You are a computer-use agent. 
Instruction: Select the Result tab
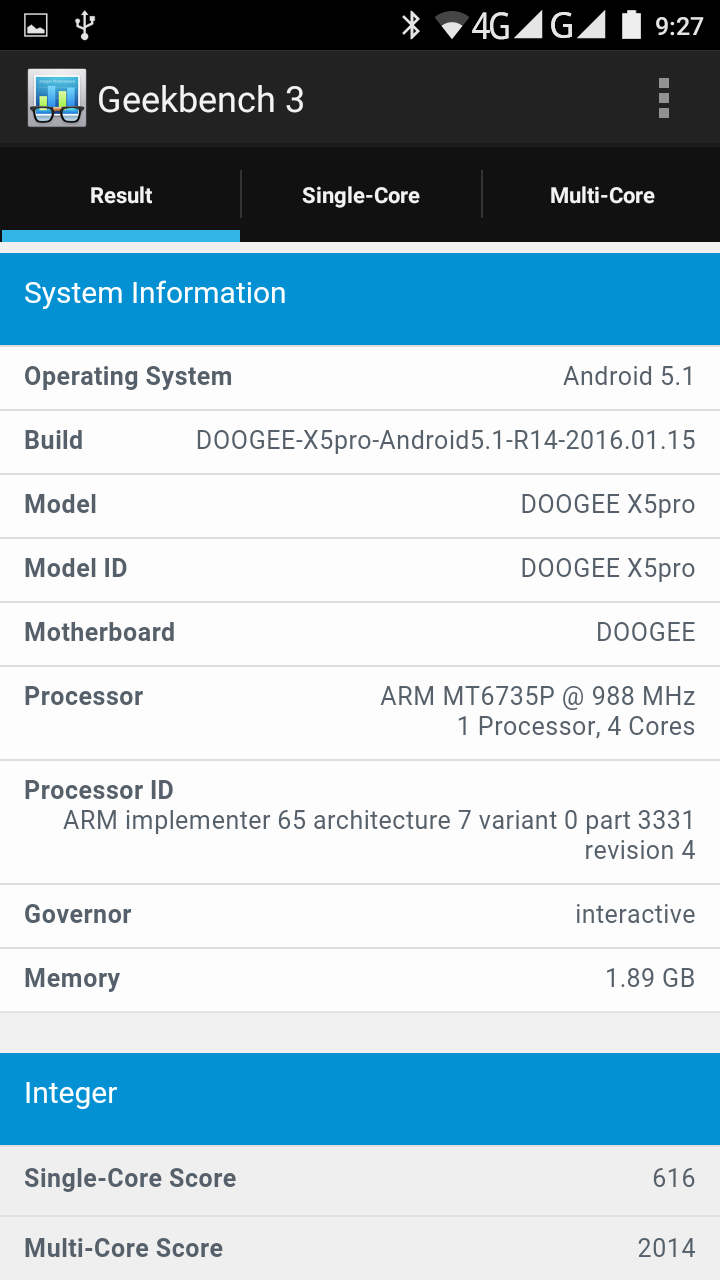click(x=121, y=196)
